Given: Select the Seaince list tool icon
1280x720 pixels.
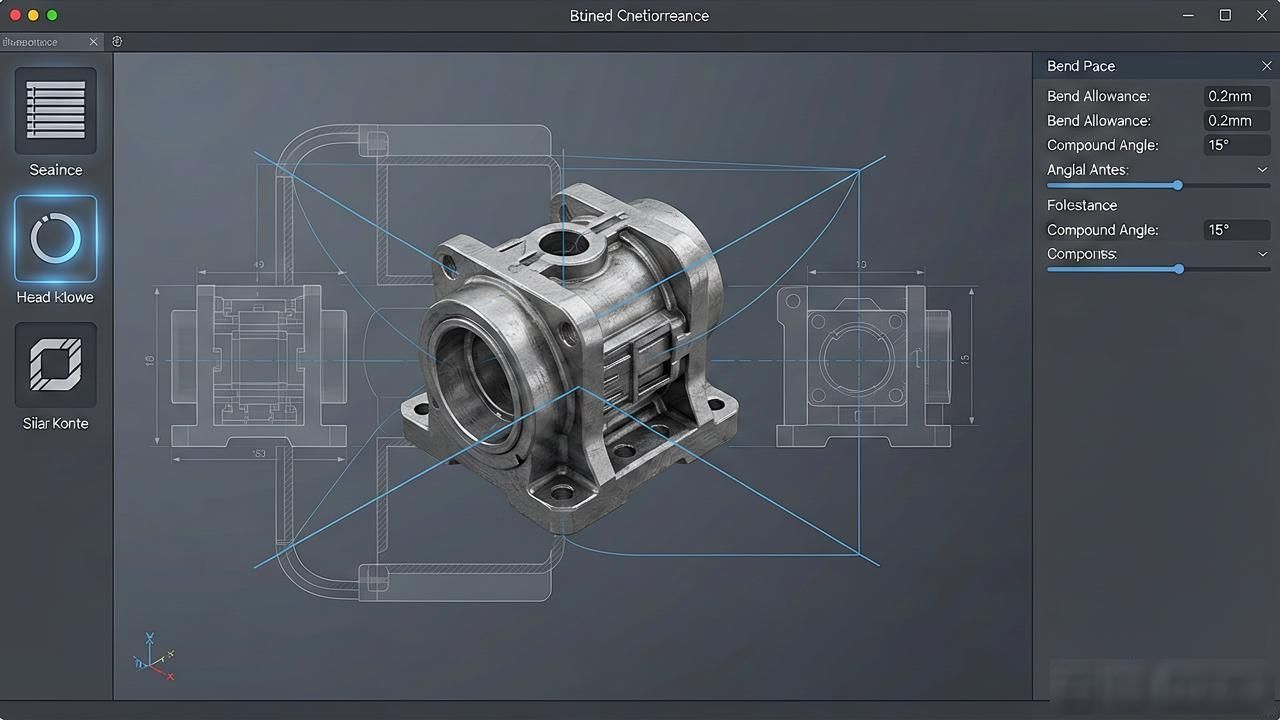Looking at the screenshot, I should tap(56, 110).
